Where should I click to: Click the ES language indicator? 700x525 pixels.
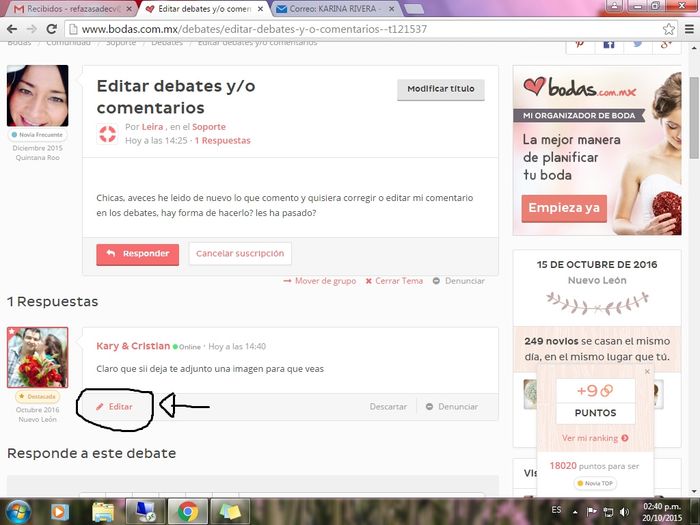tap(556, 510)
